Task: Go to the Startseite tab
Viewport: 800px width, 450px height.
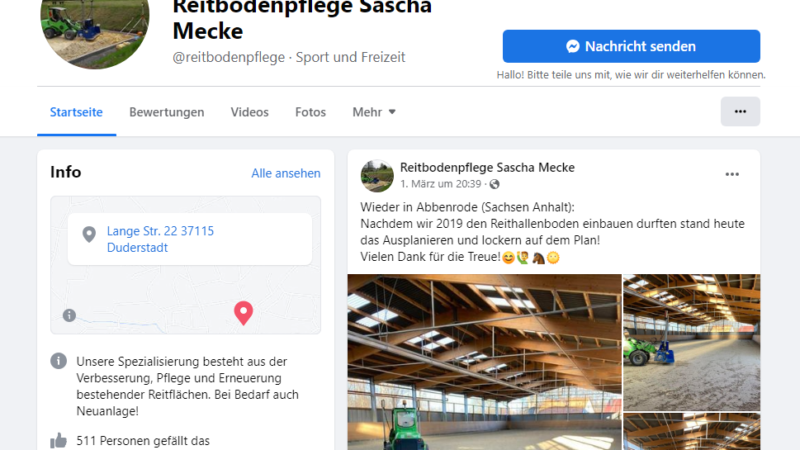Action: click(76, 112)
